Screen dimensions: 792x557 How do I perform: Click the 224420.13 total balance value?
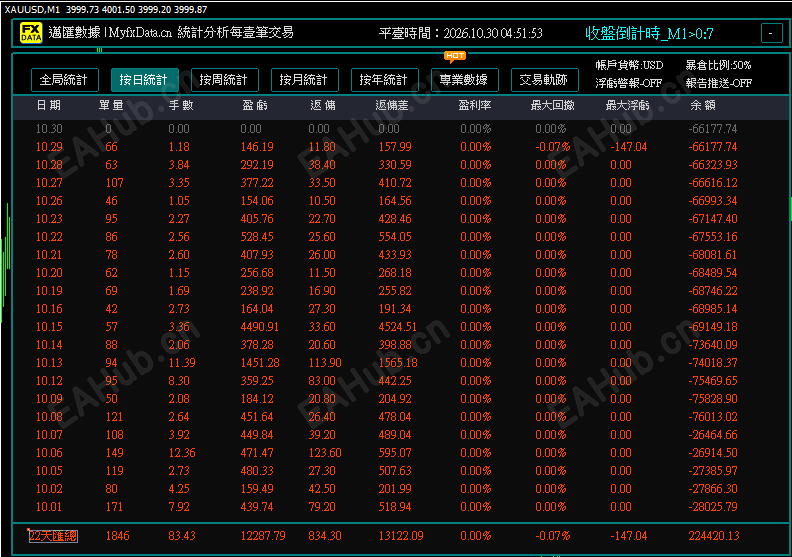click(714, 536)
